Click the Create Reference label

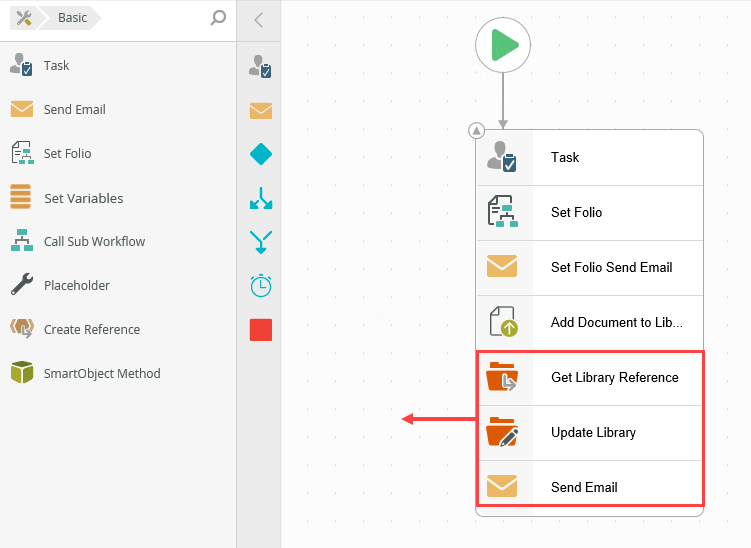(x=92, y=330)
